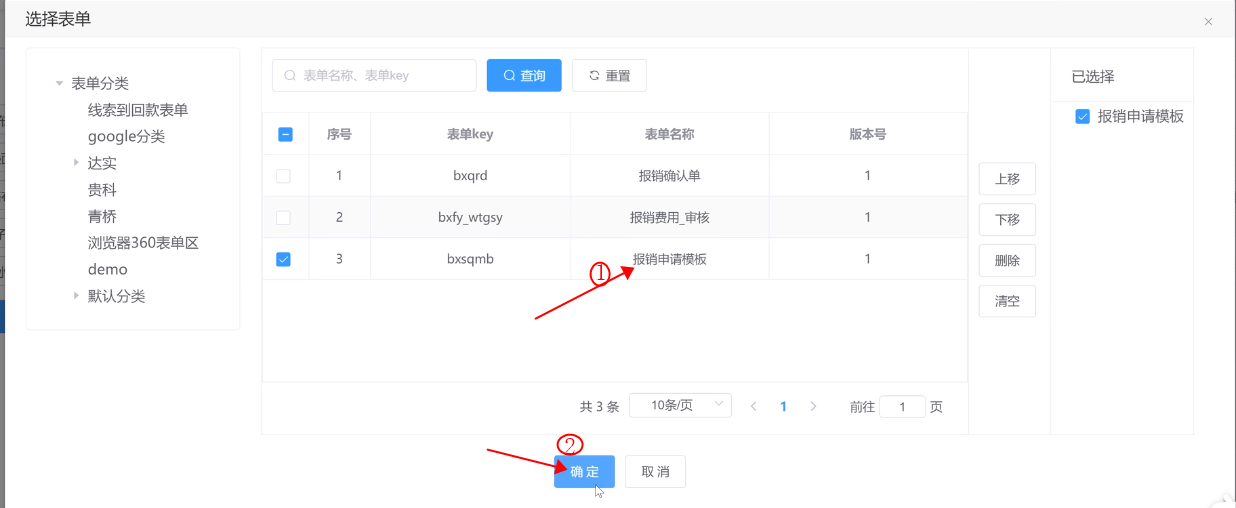Close the 选择表单 dialog with the X icon
Viewport: 1236px width, 508px height.
tap(1208, 21)
